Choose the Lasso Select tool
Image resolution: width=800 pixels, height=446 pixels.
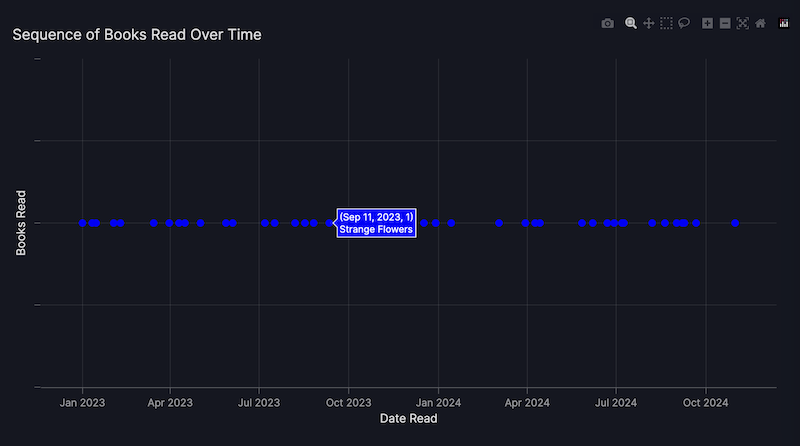(x=685, y=23)
